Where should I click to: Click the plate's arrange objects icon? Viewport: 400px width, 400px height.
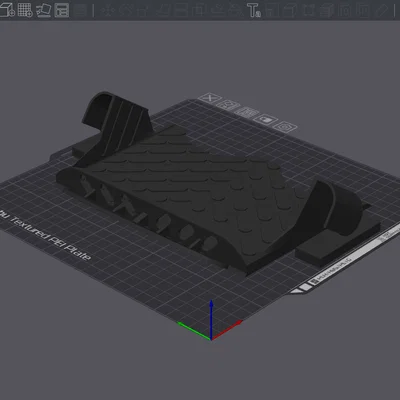click(x=247, y=112)
